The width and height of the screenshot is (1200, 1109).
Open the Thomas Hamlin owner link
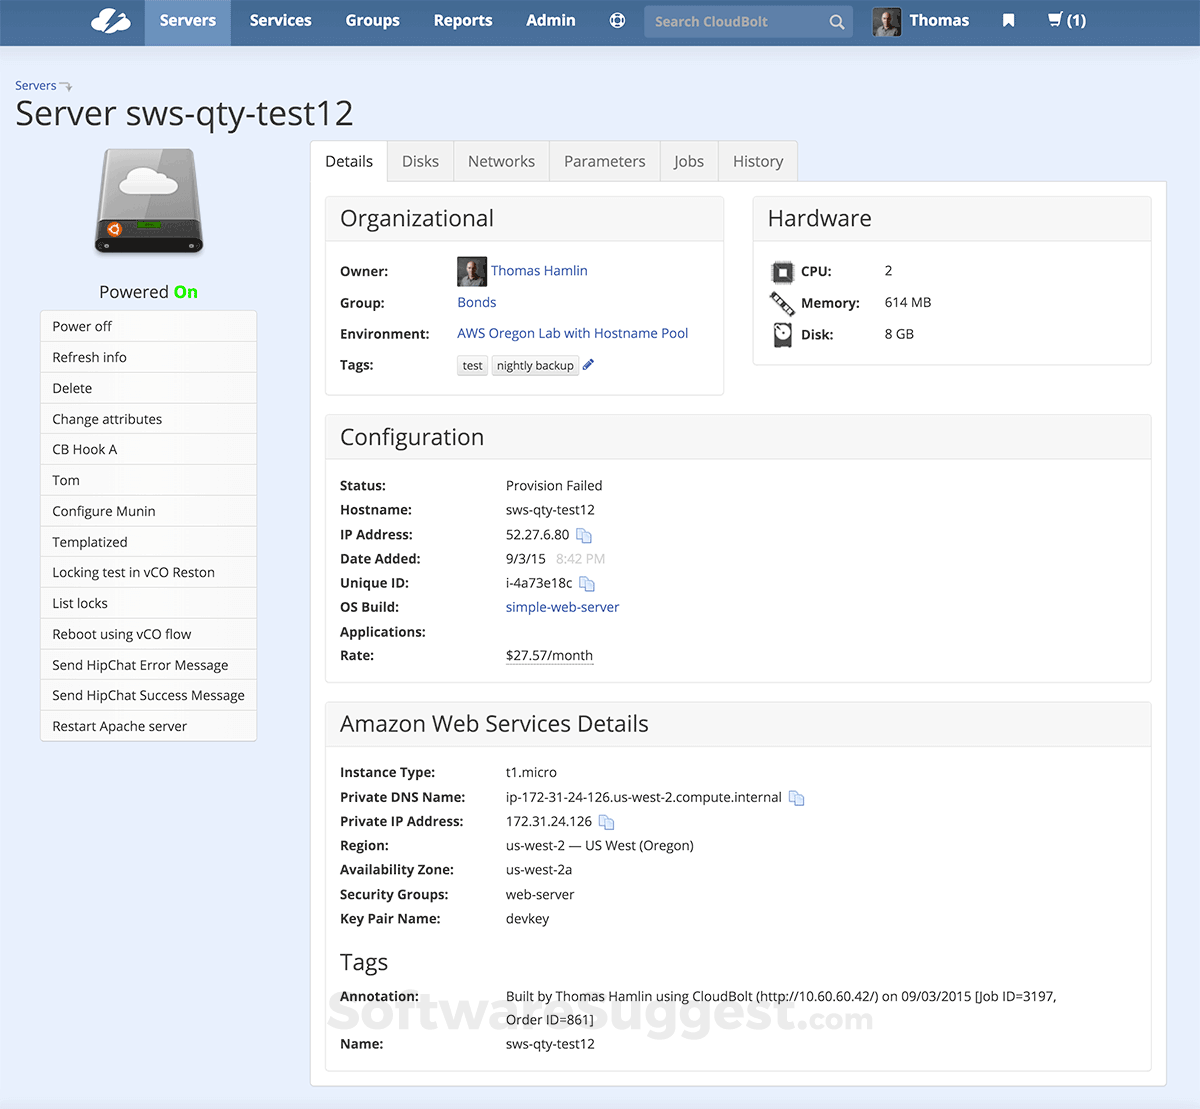coord(538,271)
